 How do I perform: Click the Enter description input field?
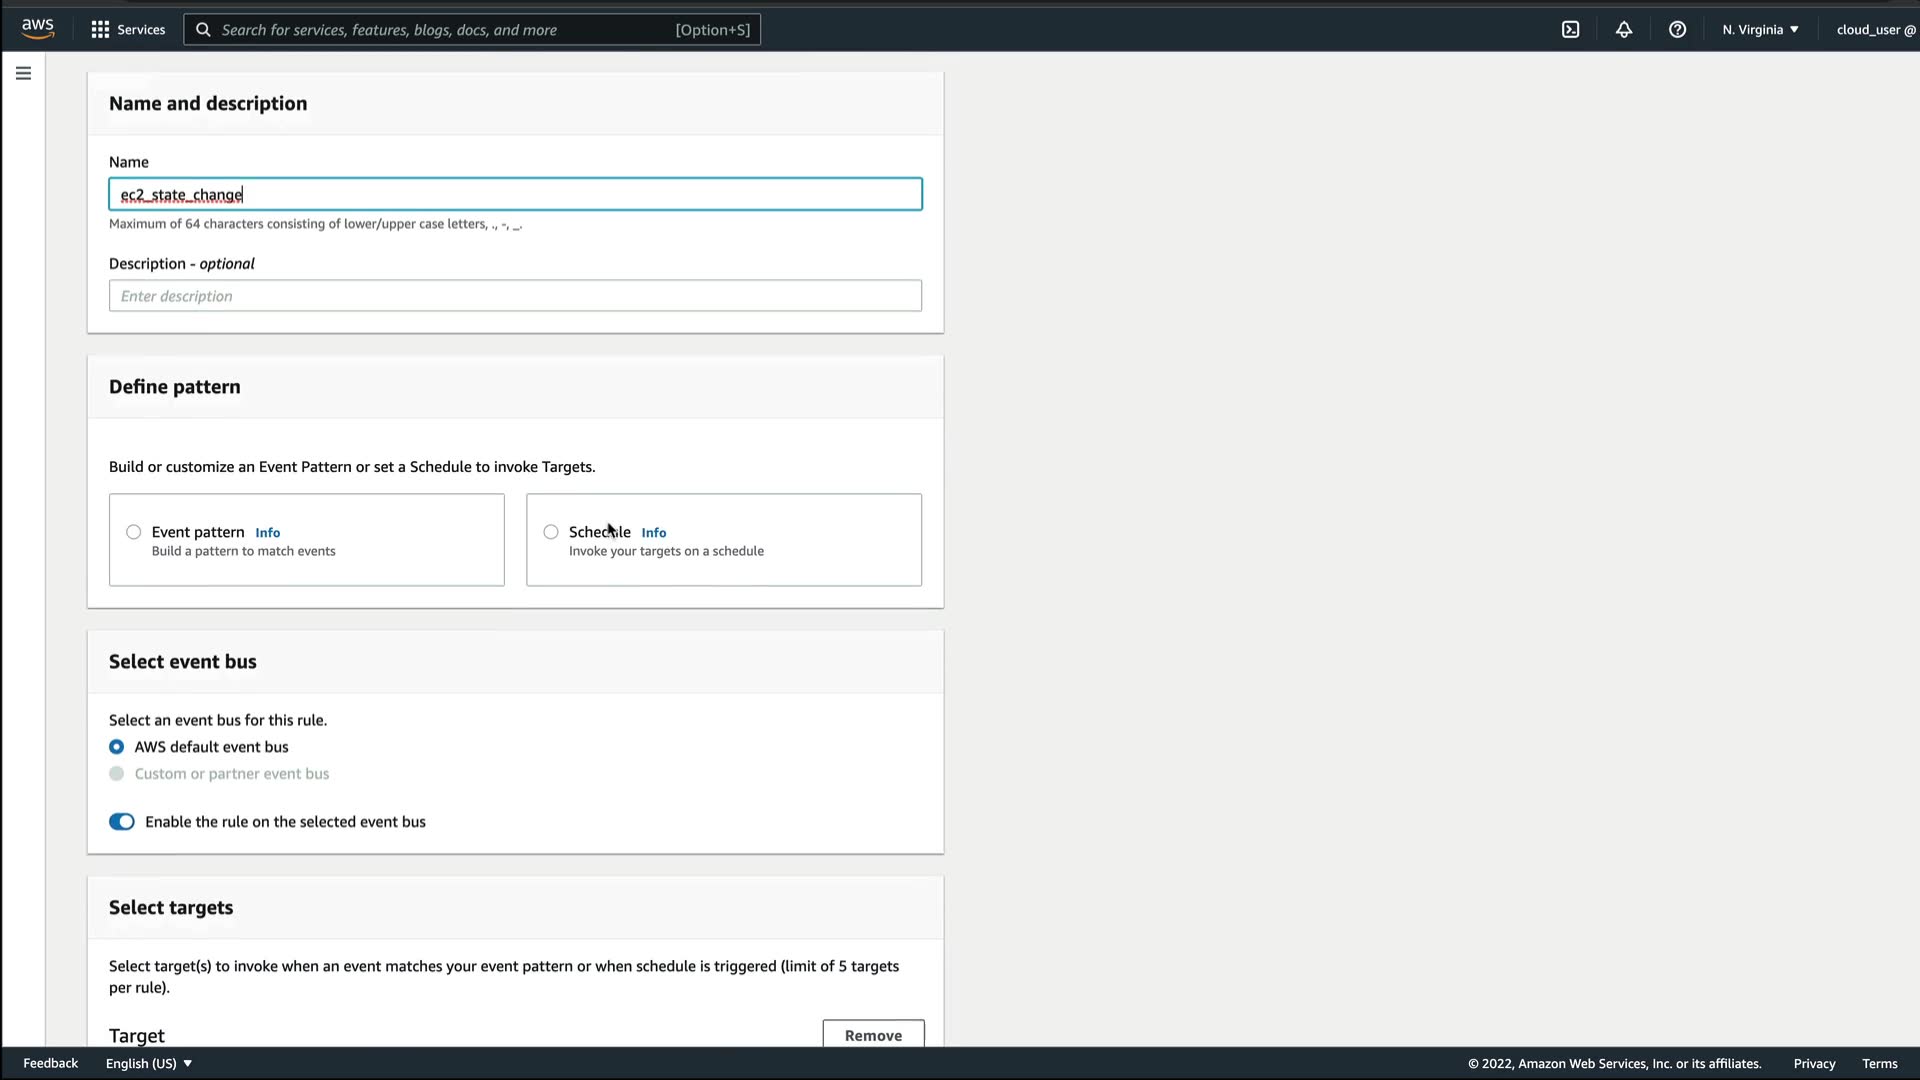[515, 296]
